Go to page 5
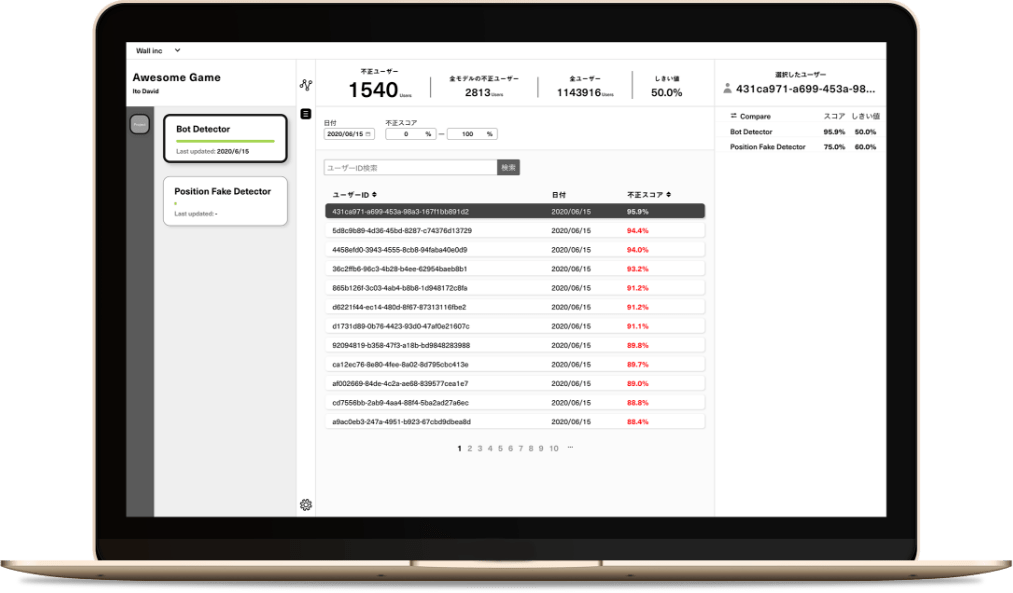 (x=500, y=448)
